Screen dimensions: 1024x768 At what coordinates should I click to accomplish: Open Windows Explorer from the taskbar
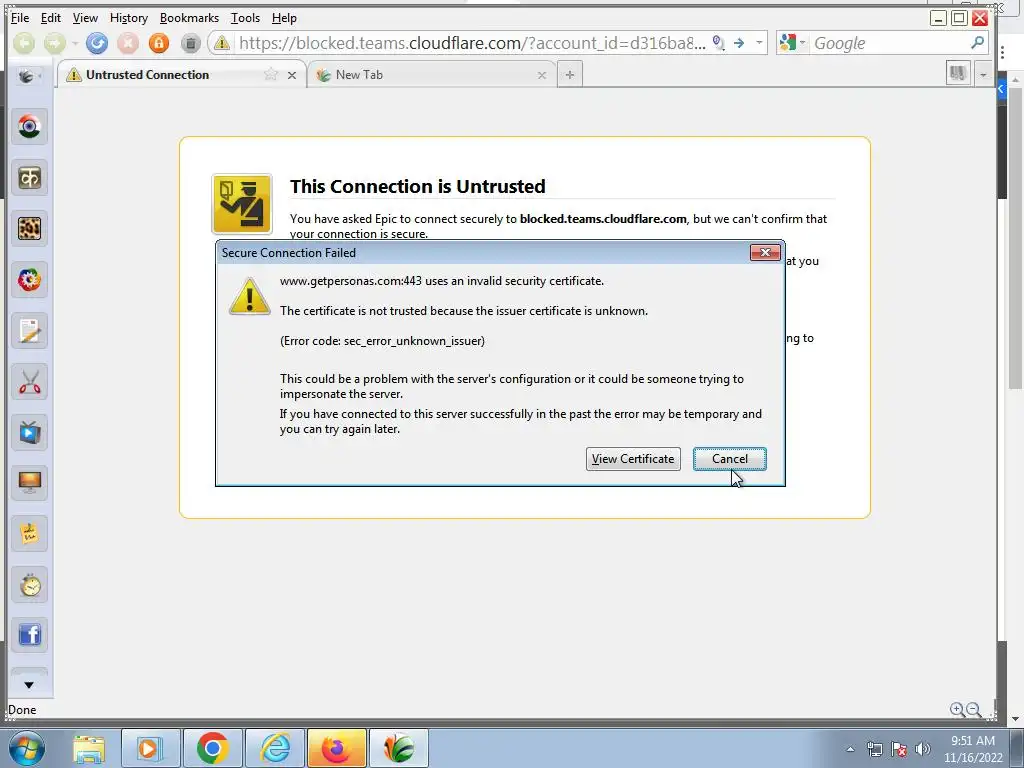click(x=89, y=749)
